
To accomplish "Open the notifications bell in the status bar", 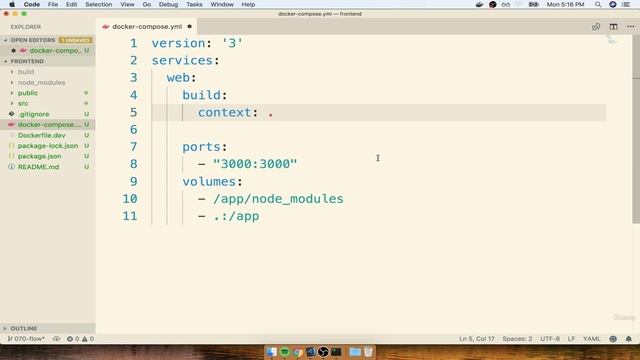I will coord(629,339).
